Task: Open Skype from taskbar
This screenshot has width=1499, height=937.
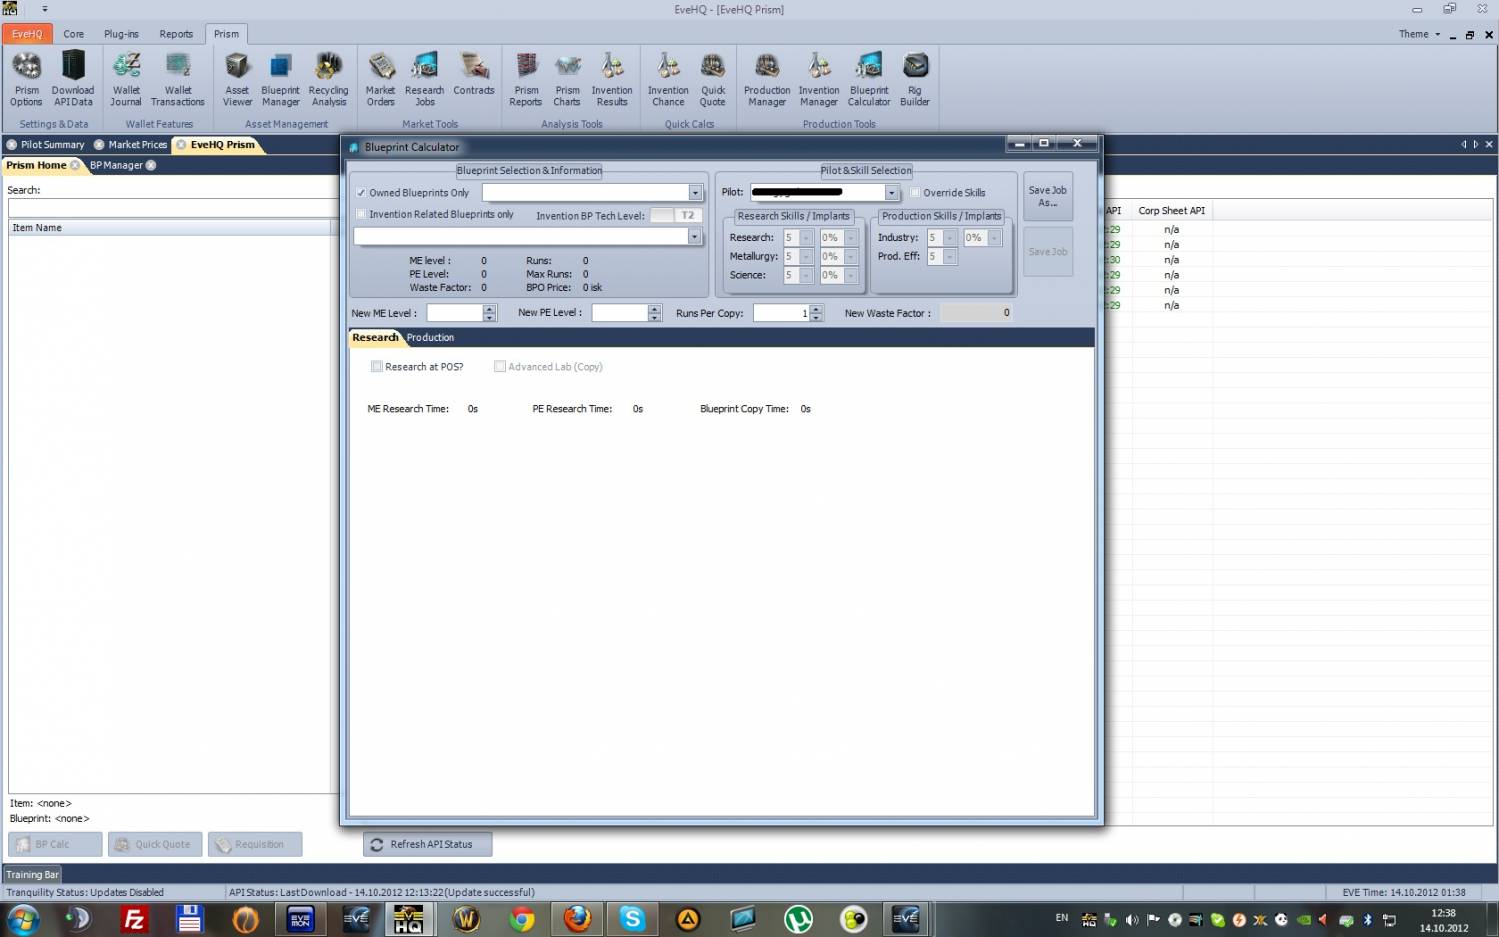Action: 632,919
